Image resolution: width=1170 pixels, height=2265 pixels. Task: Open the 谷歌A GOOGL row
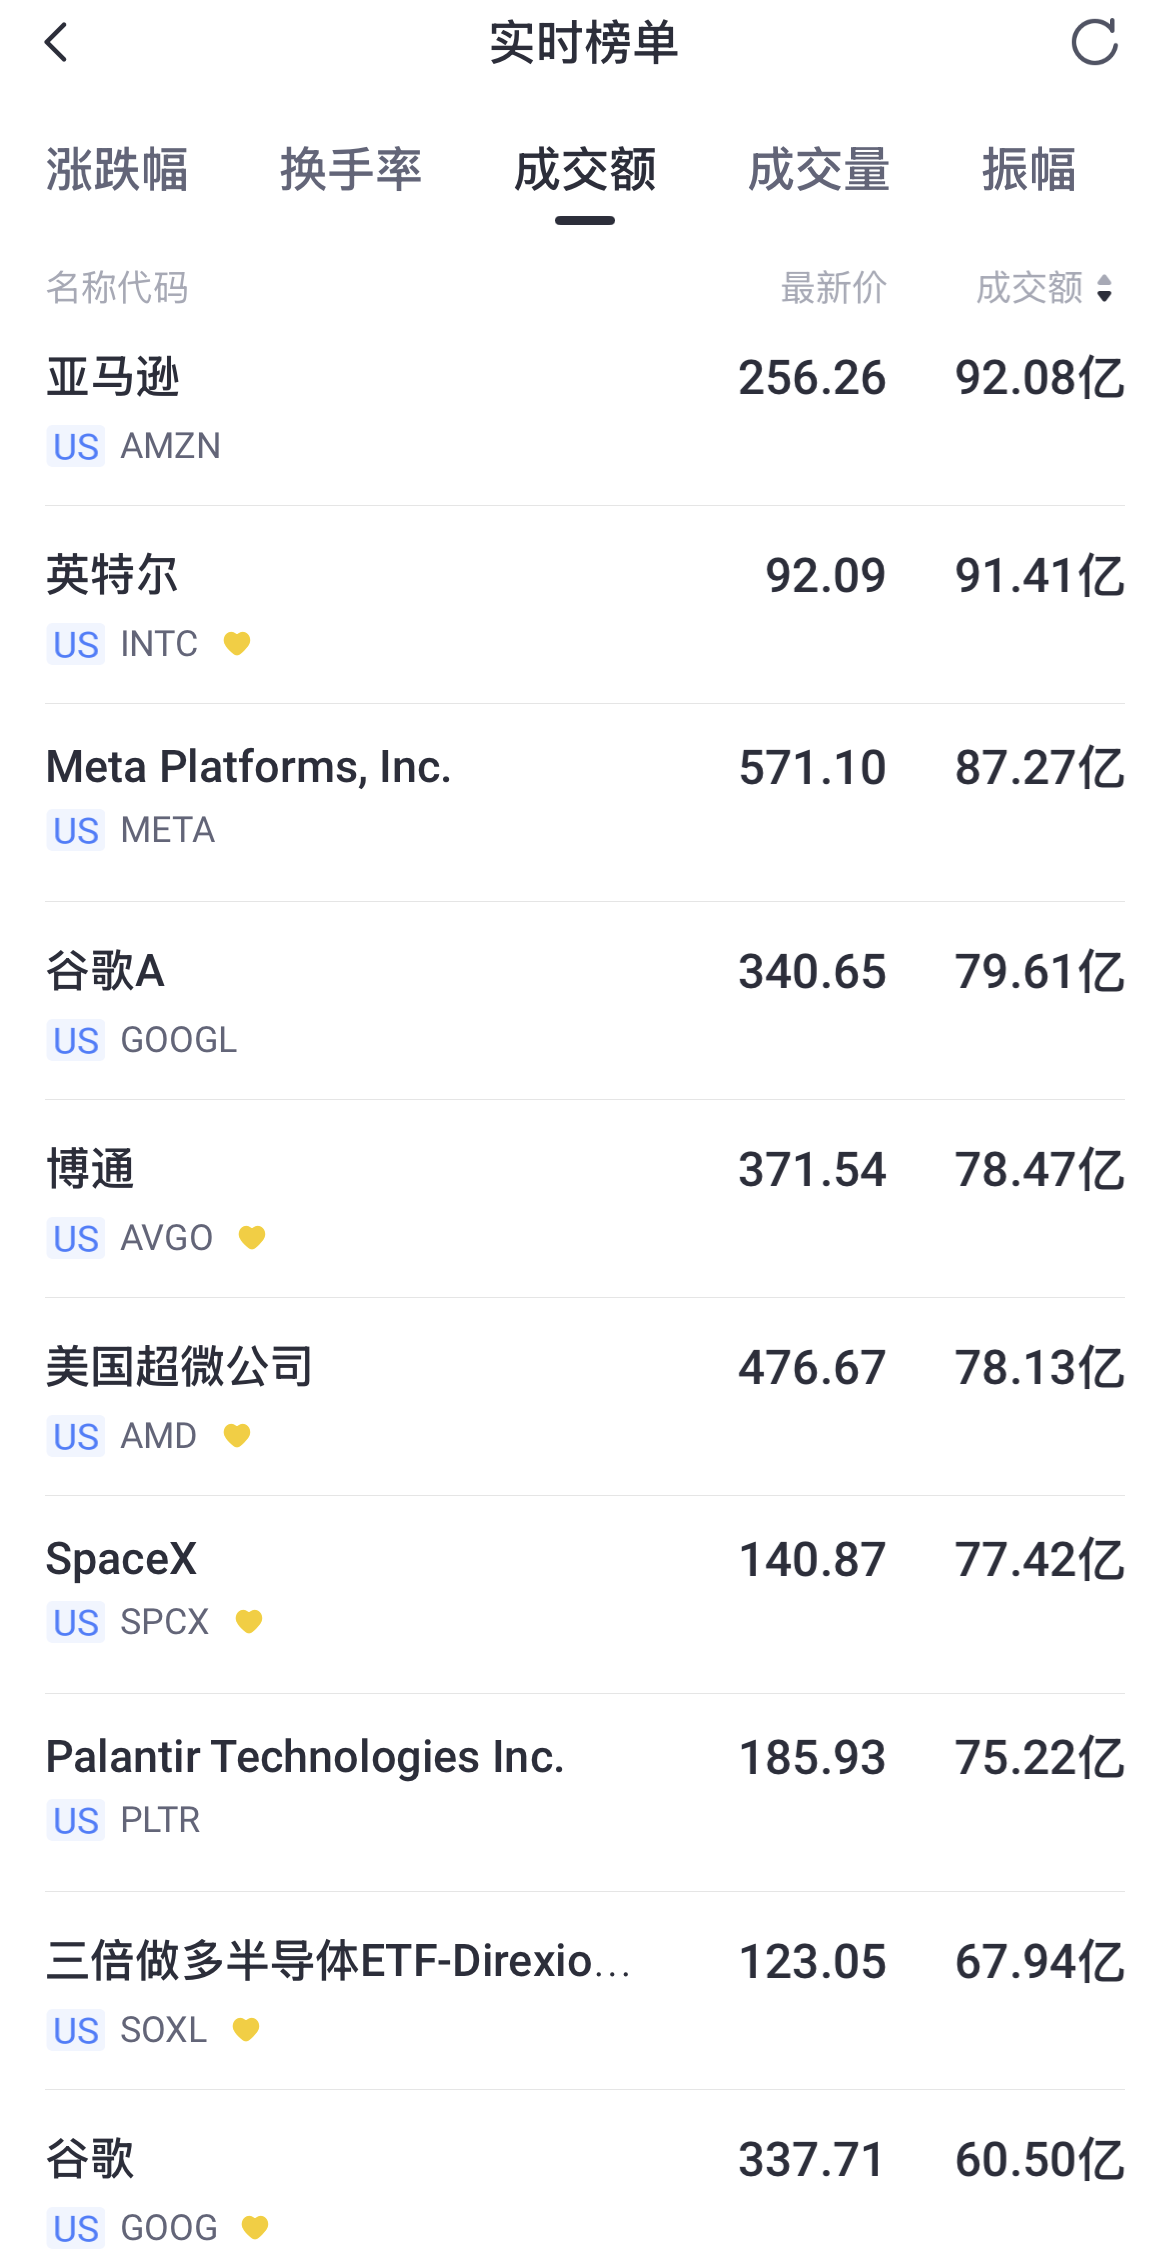pos(585,1001)
